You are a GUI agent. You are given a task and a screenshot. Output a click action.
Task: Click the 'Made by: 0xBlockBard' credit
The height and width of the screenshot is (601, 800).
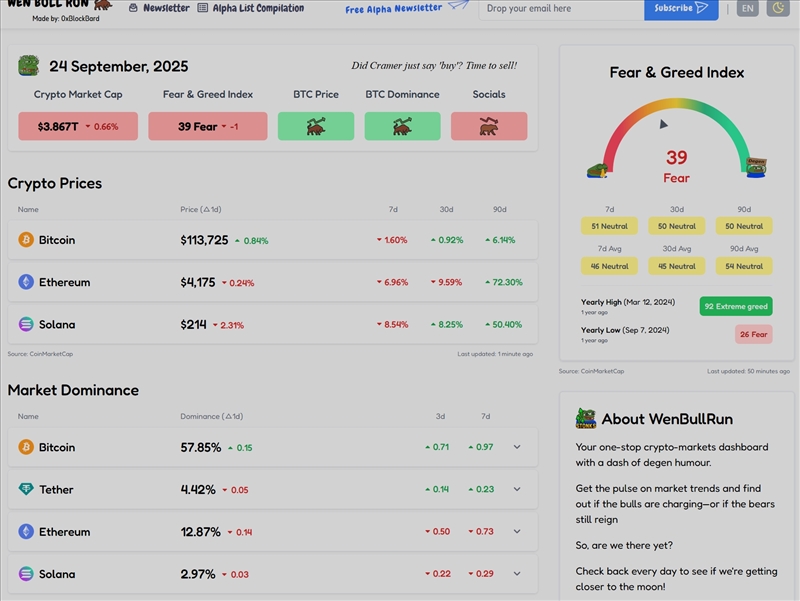tap(66, 18)
